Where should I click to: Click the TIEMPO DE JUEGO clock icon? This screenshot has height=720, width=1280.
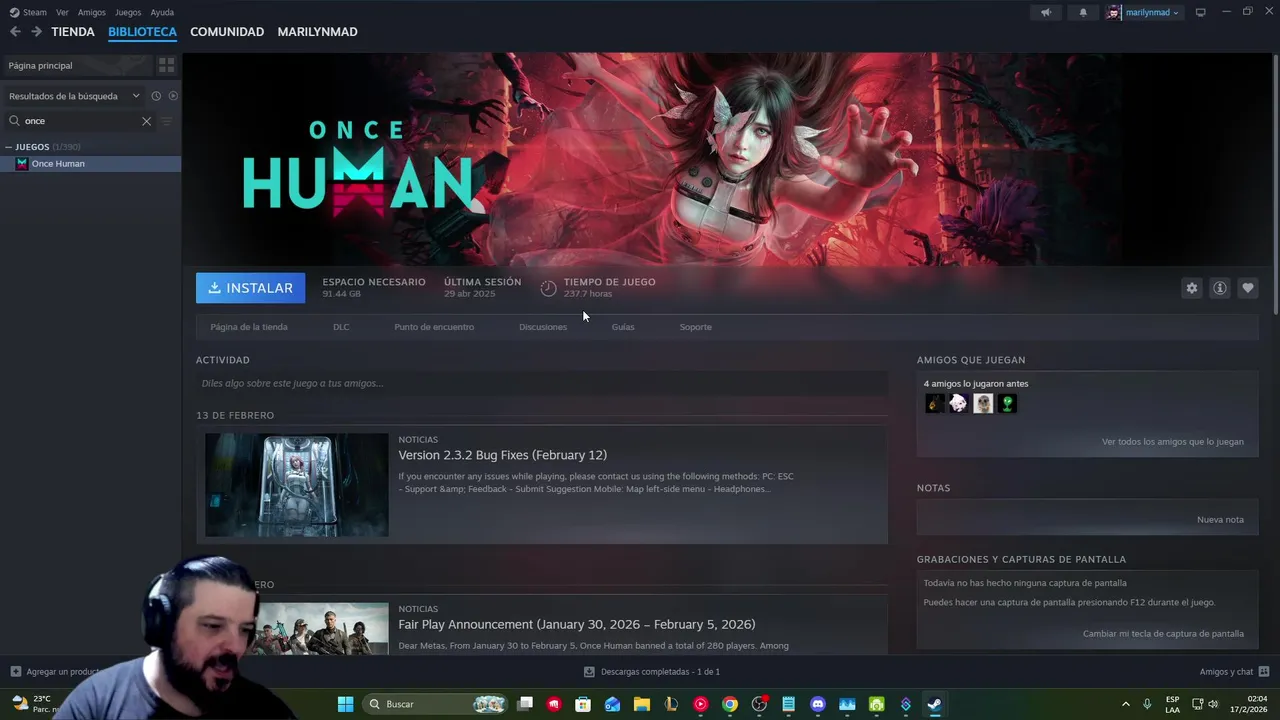point(548,288)
